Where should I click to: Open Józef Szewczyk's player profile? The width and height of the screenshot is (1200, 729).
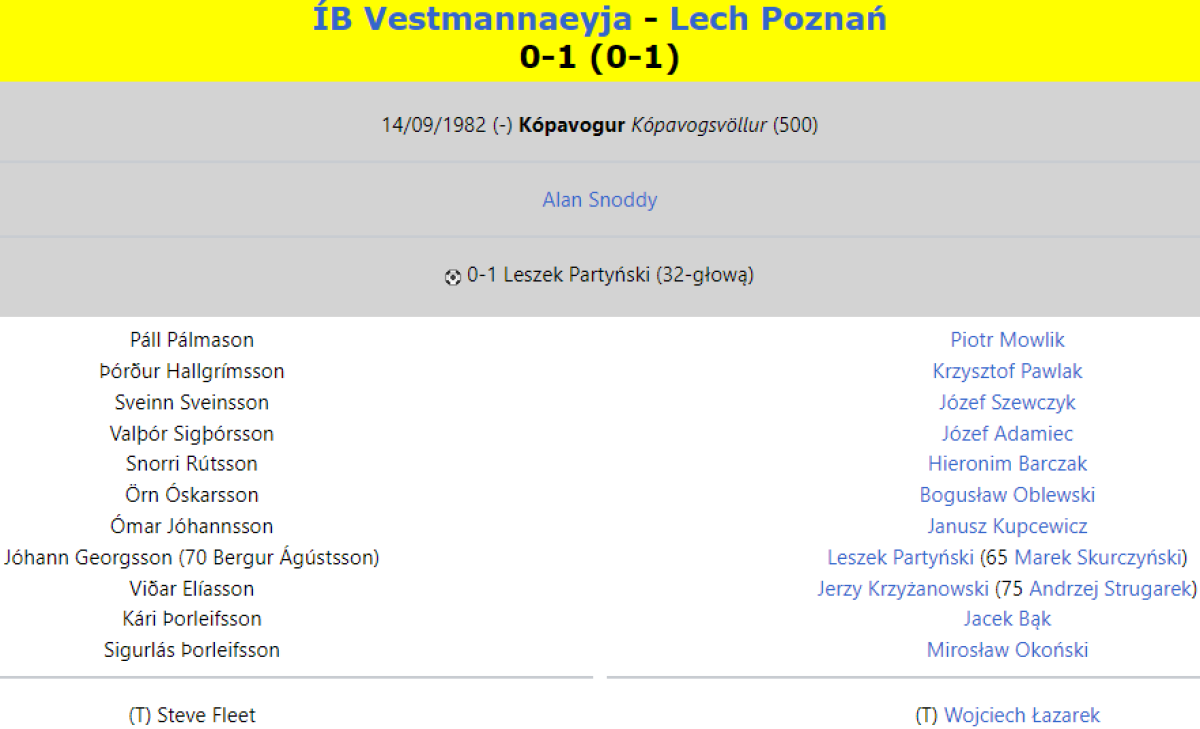(1007, 402)
